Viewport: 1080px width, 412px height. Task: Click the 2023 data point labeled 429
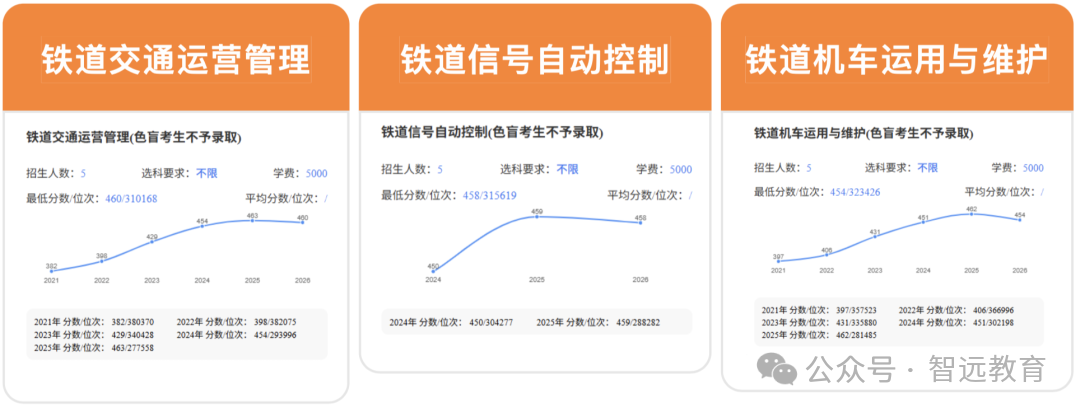152,241
